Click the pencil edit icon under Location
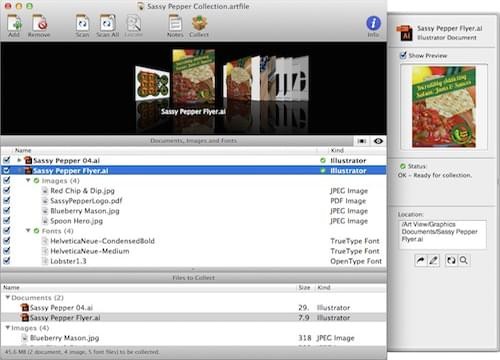 (x=434, y=260)
